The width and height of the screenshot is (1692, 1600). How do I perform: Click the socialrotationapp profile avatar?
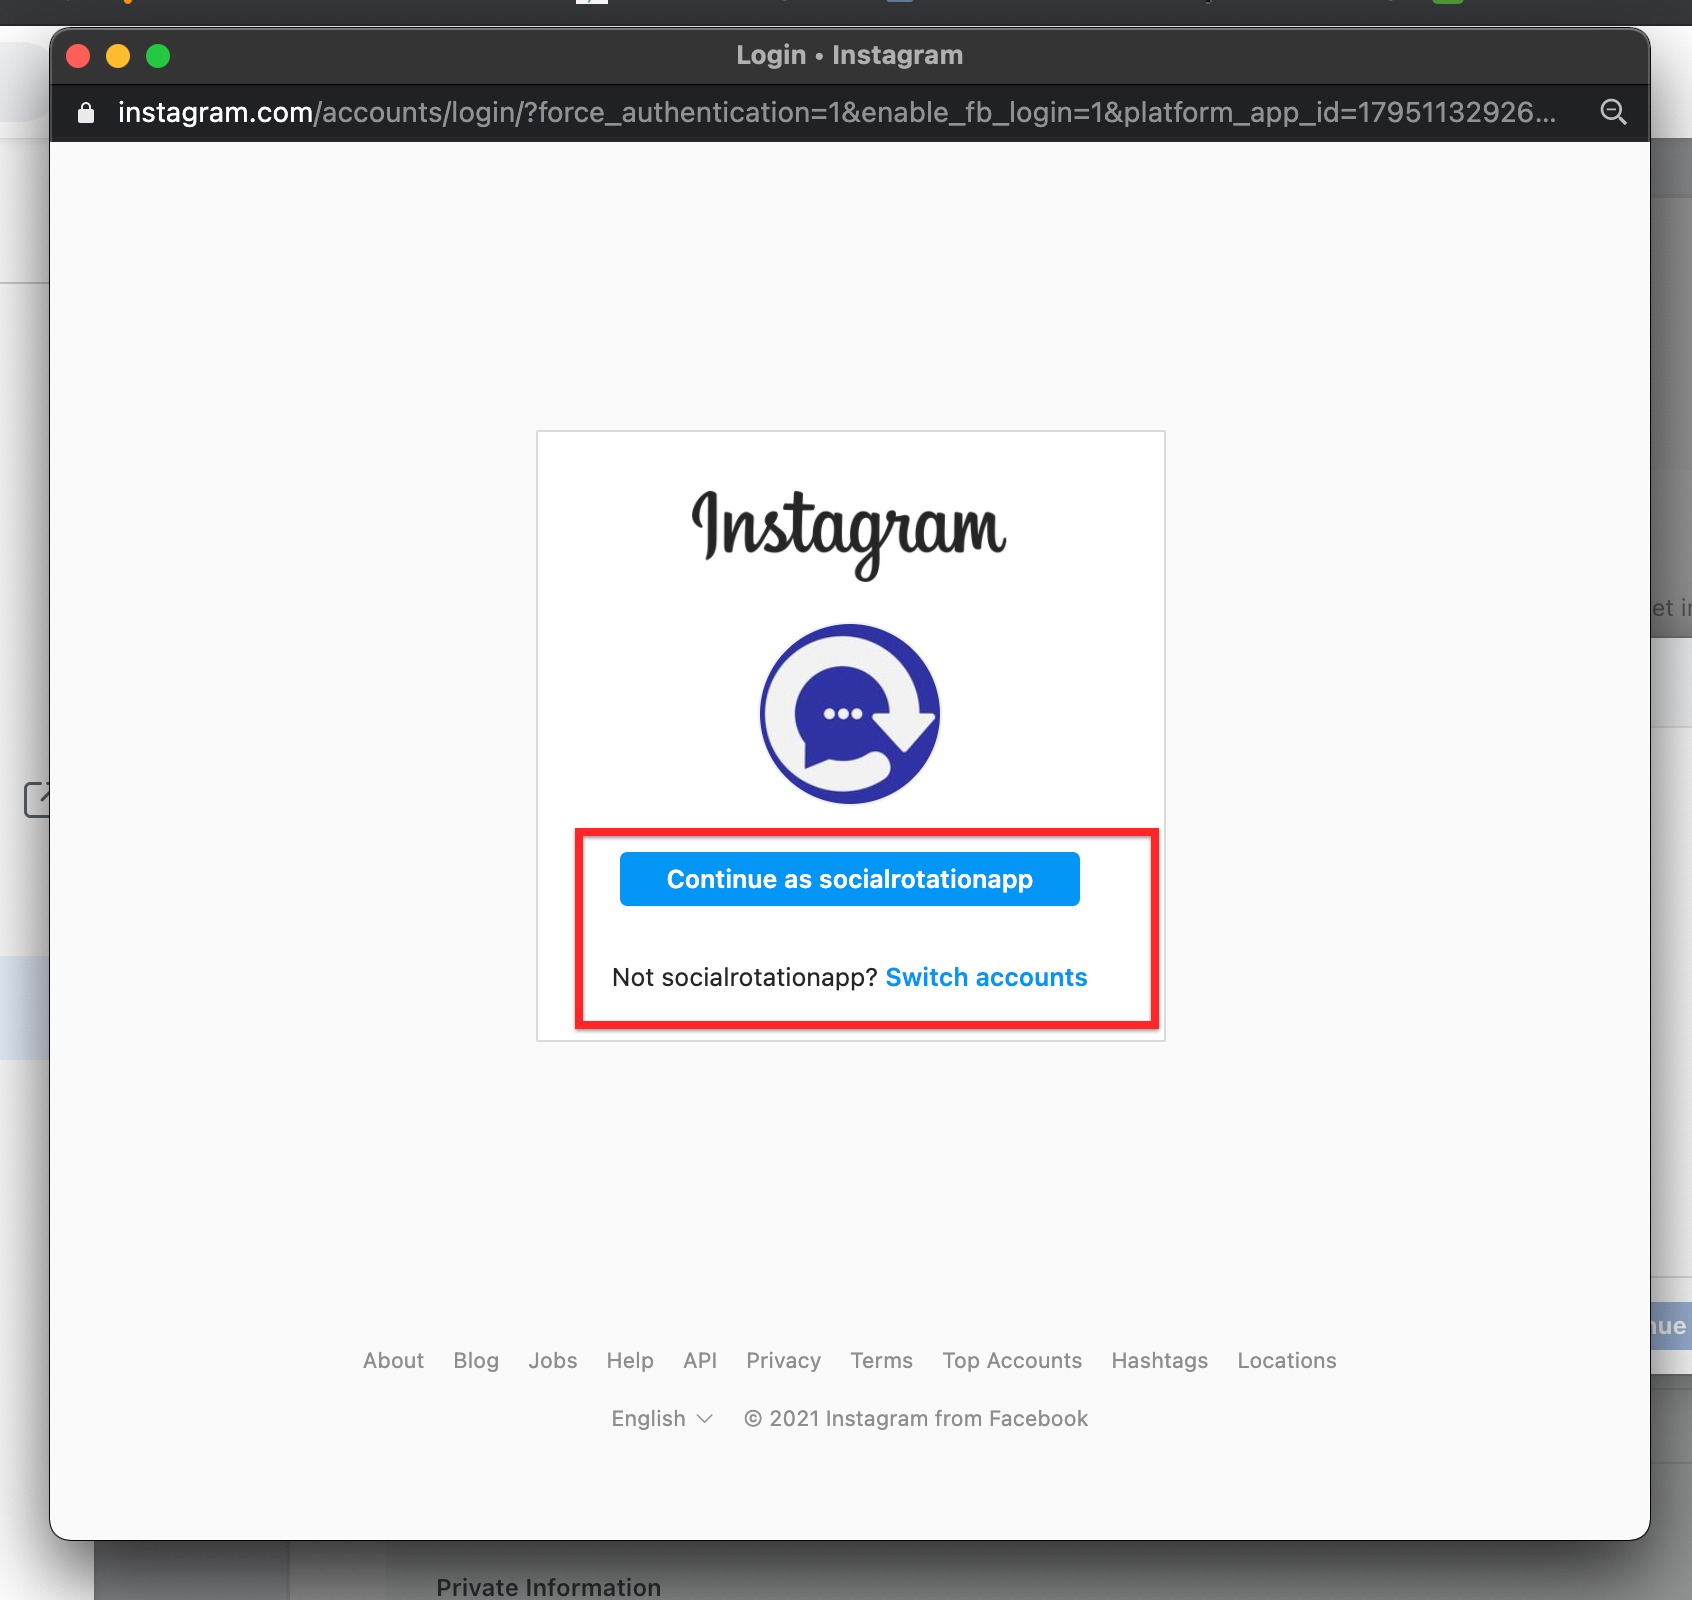850,714
